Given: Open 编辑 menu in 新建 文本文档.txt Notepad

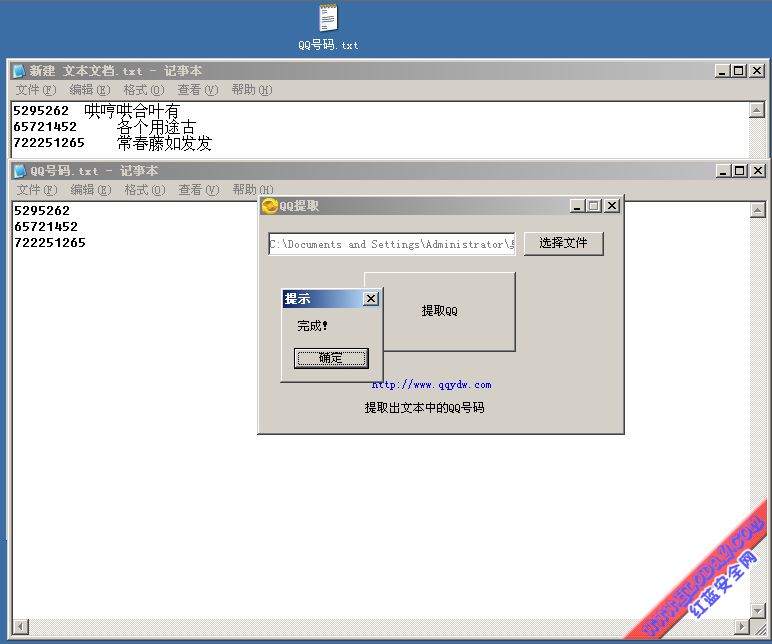Looking at the screenshot, I should coord(90,90).
